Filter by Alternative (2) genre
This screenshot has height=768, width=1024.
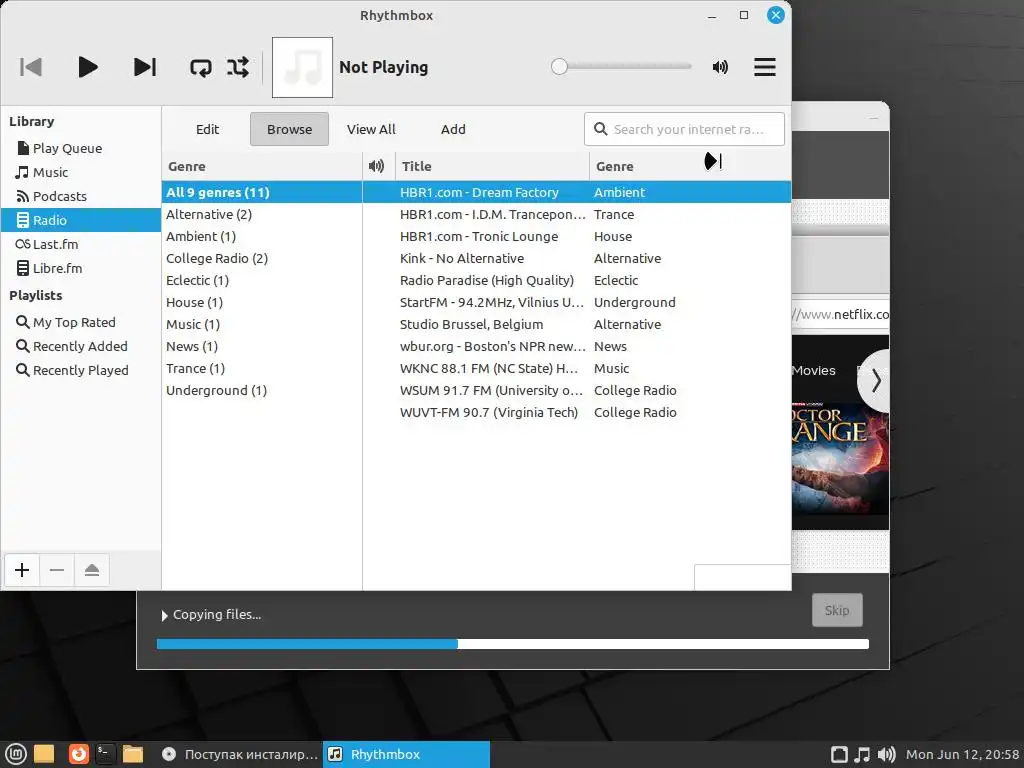262,214
